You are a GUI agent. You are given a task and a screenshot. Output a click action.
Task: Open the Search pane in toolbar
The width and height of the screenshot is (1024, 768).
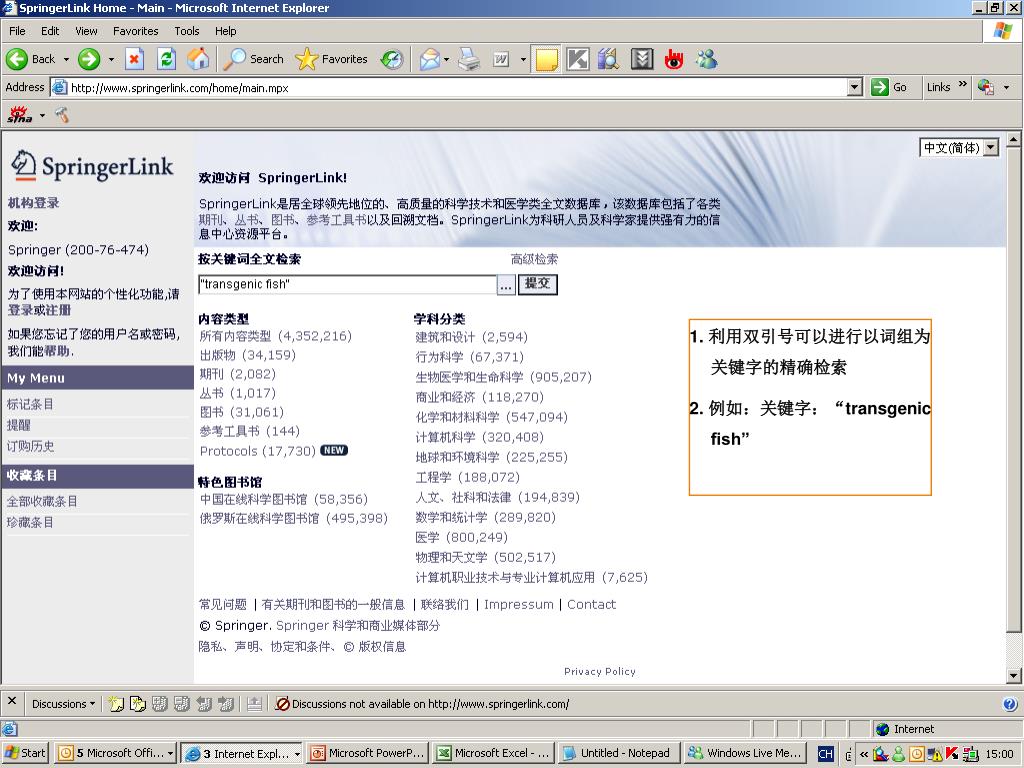[x=253, y=59]
